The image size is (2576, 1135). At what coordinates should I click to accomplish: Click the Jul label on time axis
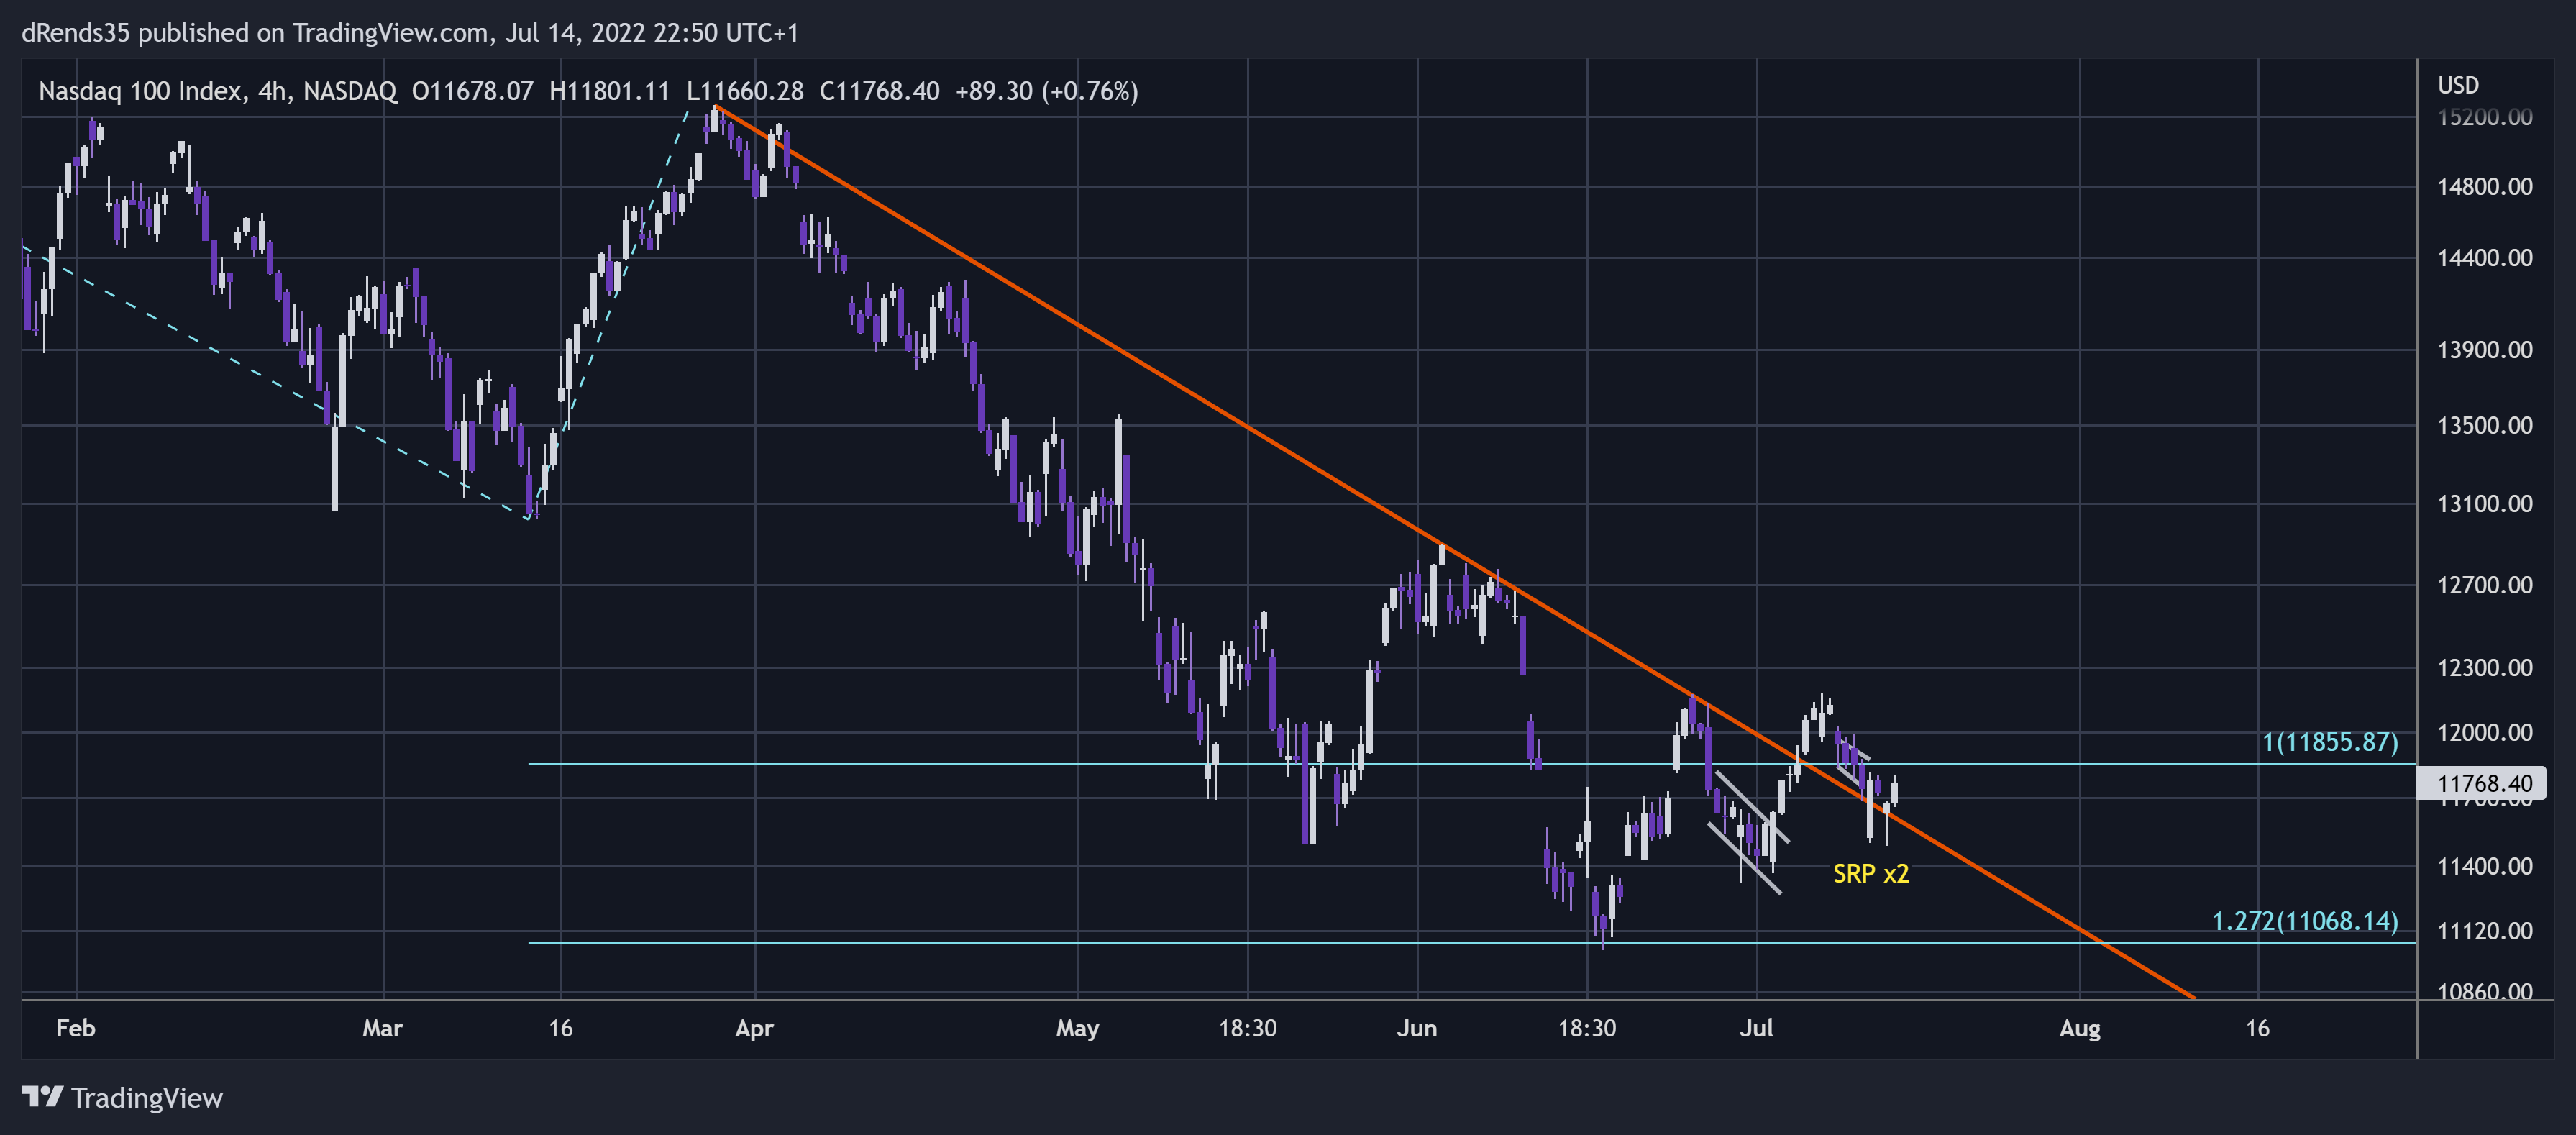(1756, 1028)
